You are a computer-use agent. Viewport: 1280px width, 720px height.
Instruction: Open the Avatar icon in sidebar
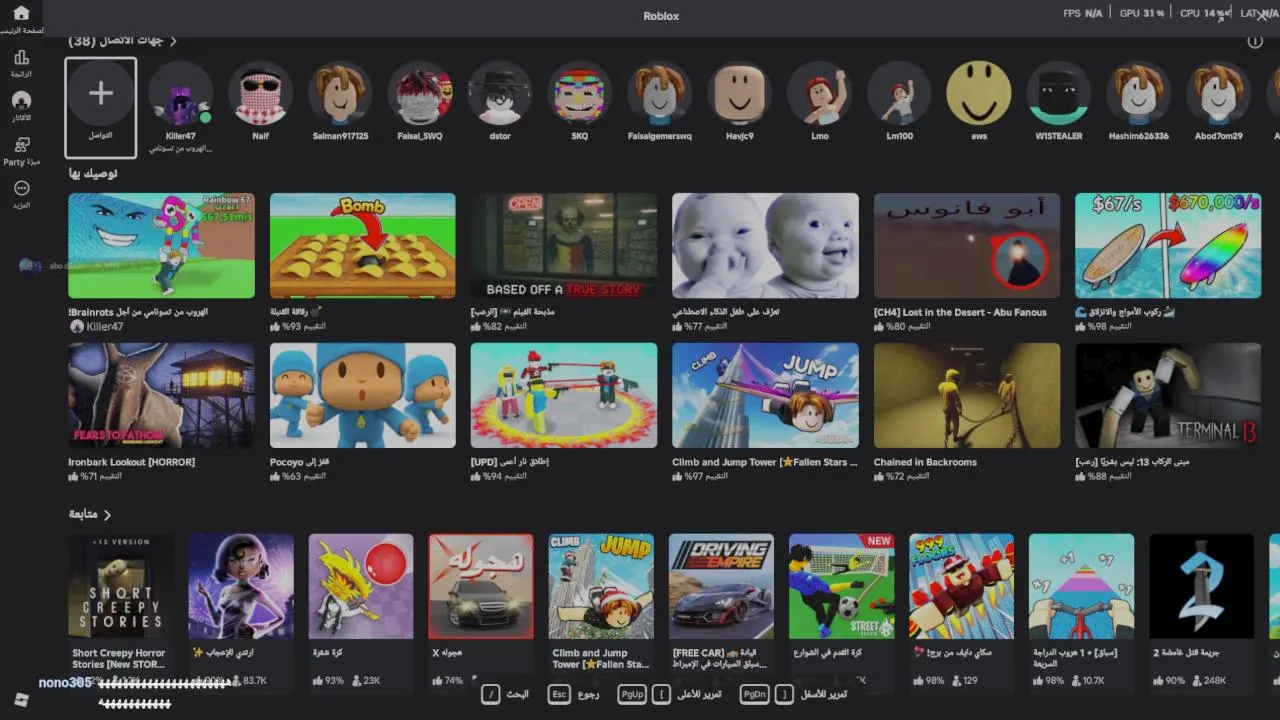pos(21,101)
